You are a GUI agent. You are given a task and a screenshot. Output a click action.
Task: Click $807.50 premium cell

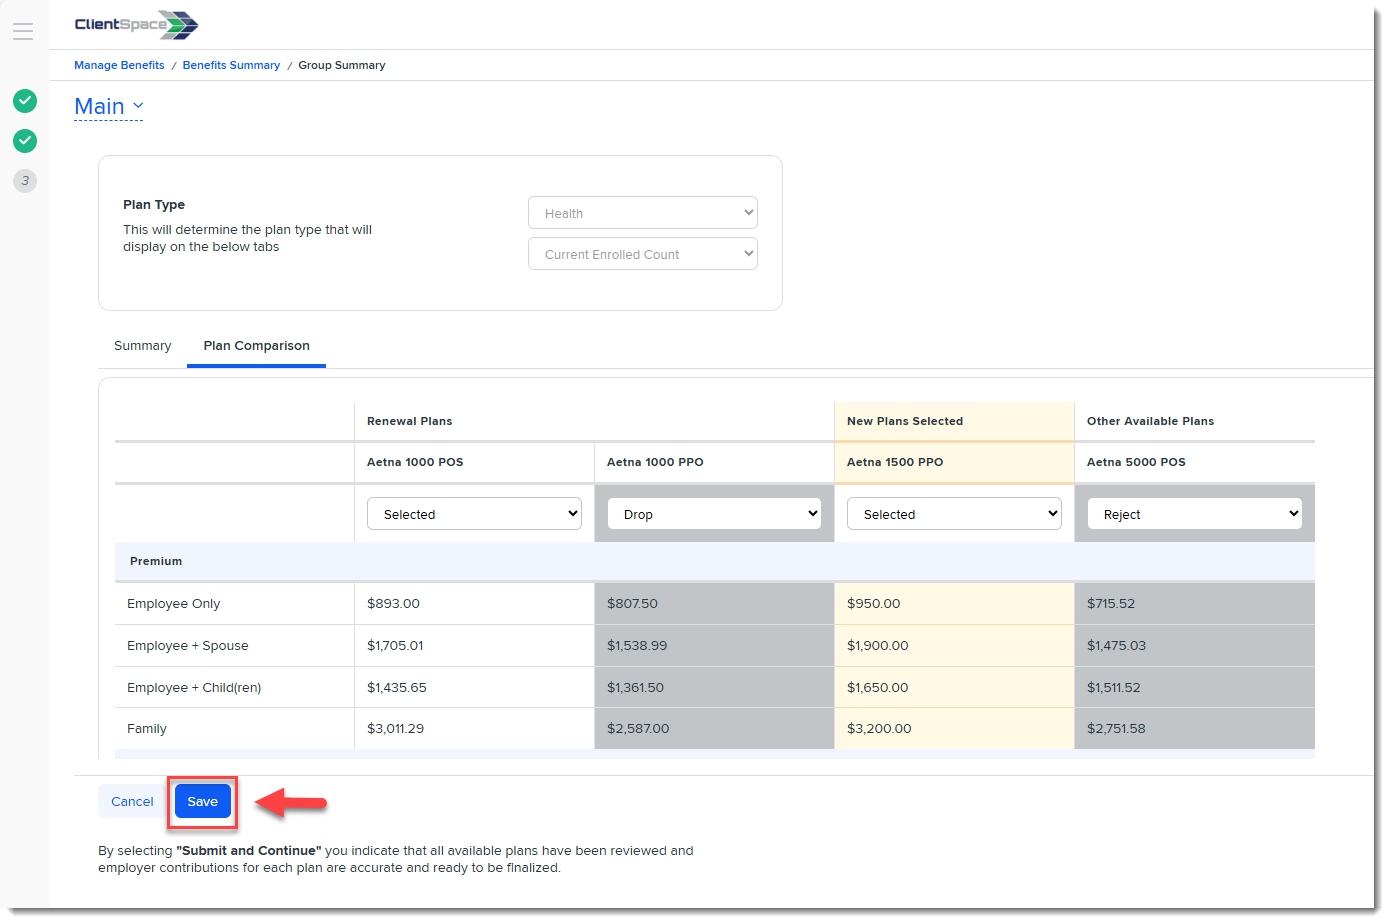(x=715, y=604)
